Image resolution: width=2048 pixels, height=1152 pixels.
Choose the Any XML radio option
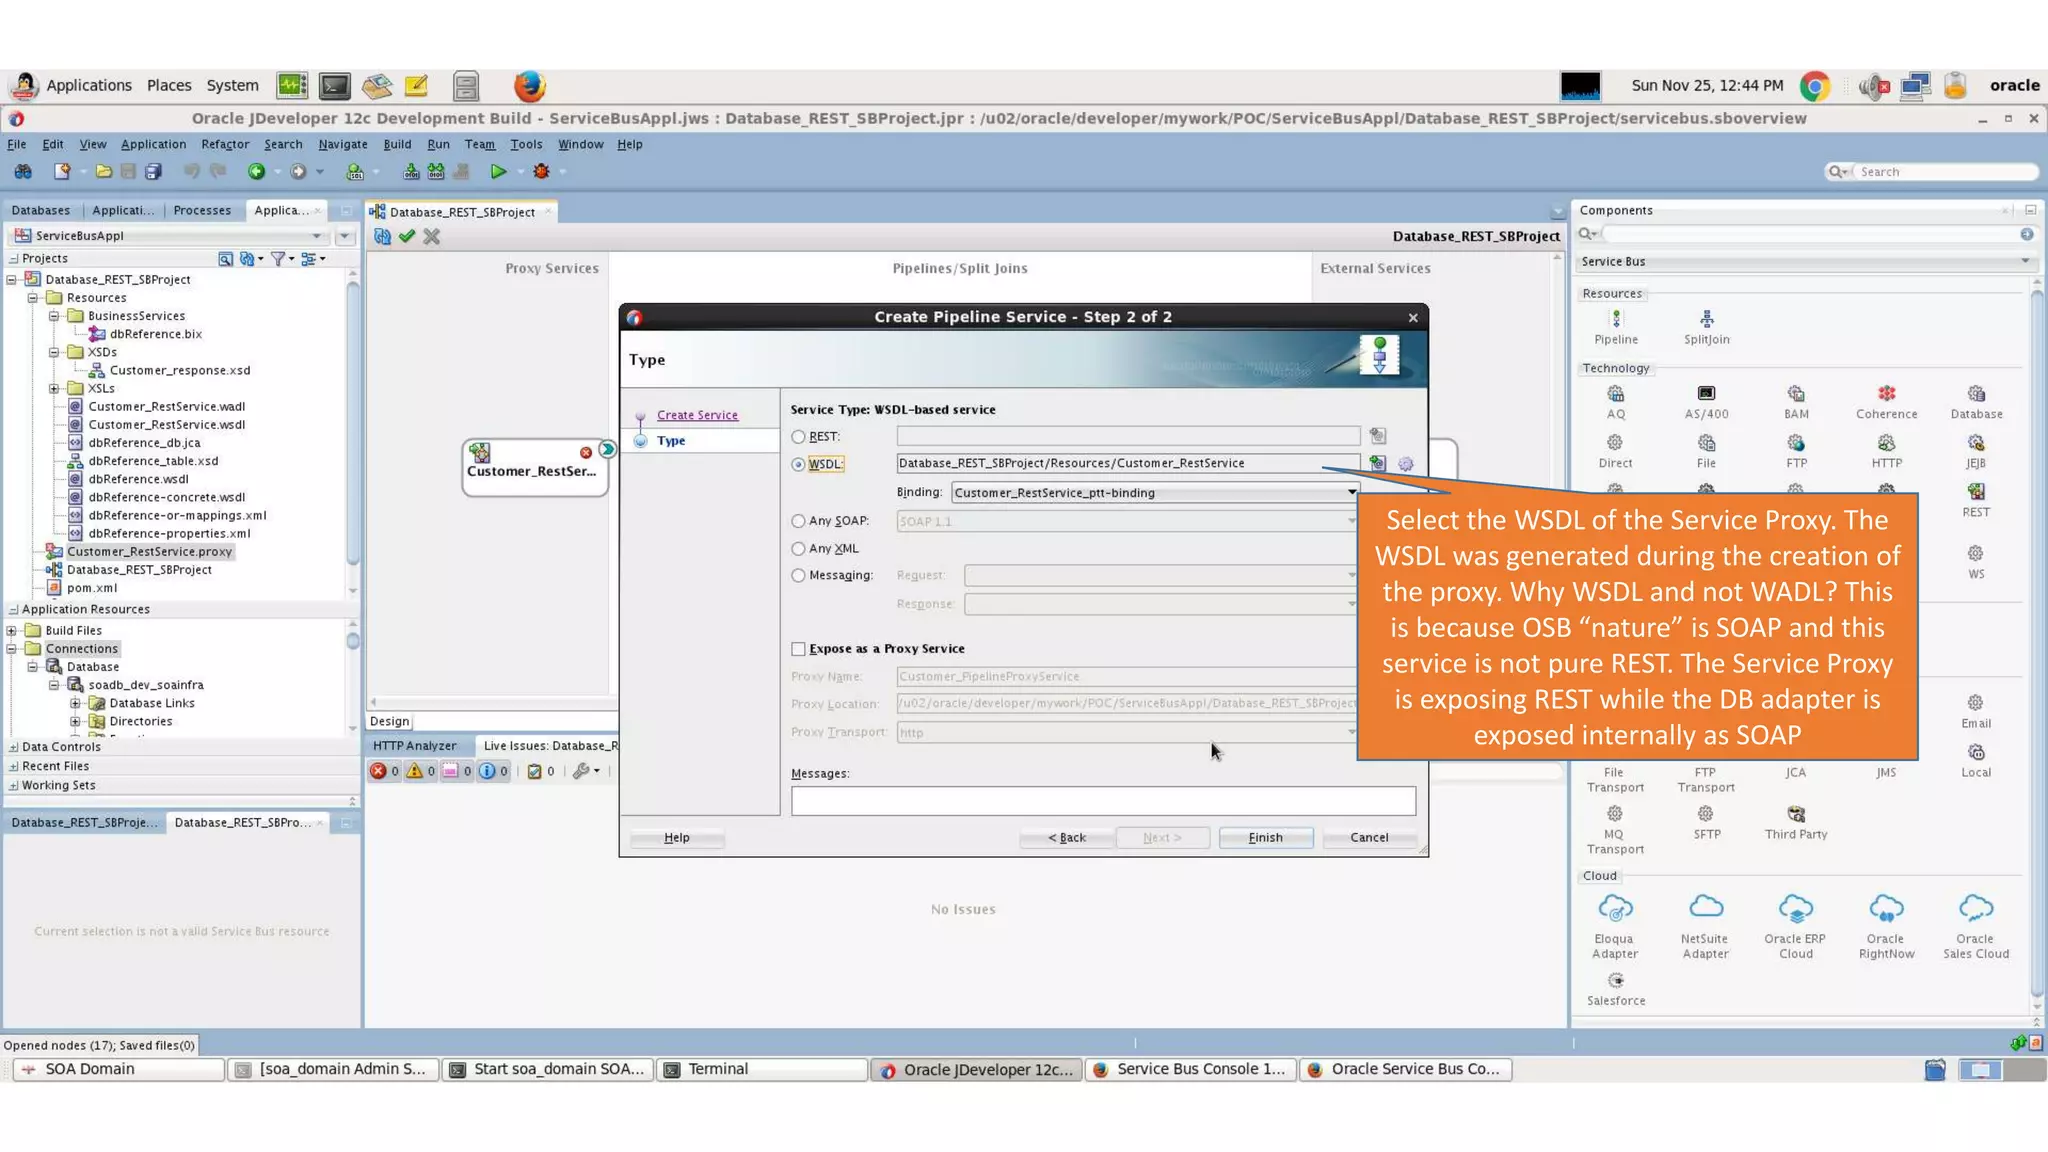point(798,549)
